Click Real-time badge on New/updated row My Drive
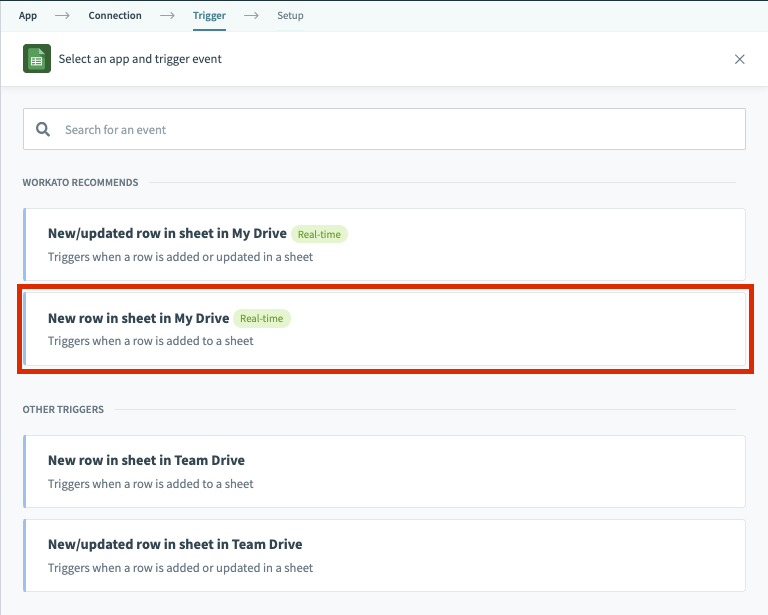 (319, 234)
